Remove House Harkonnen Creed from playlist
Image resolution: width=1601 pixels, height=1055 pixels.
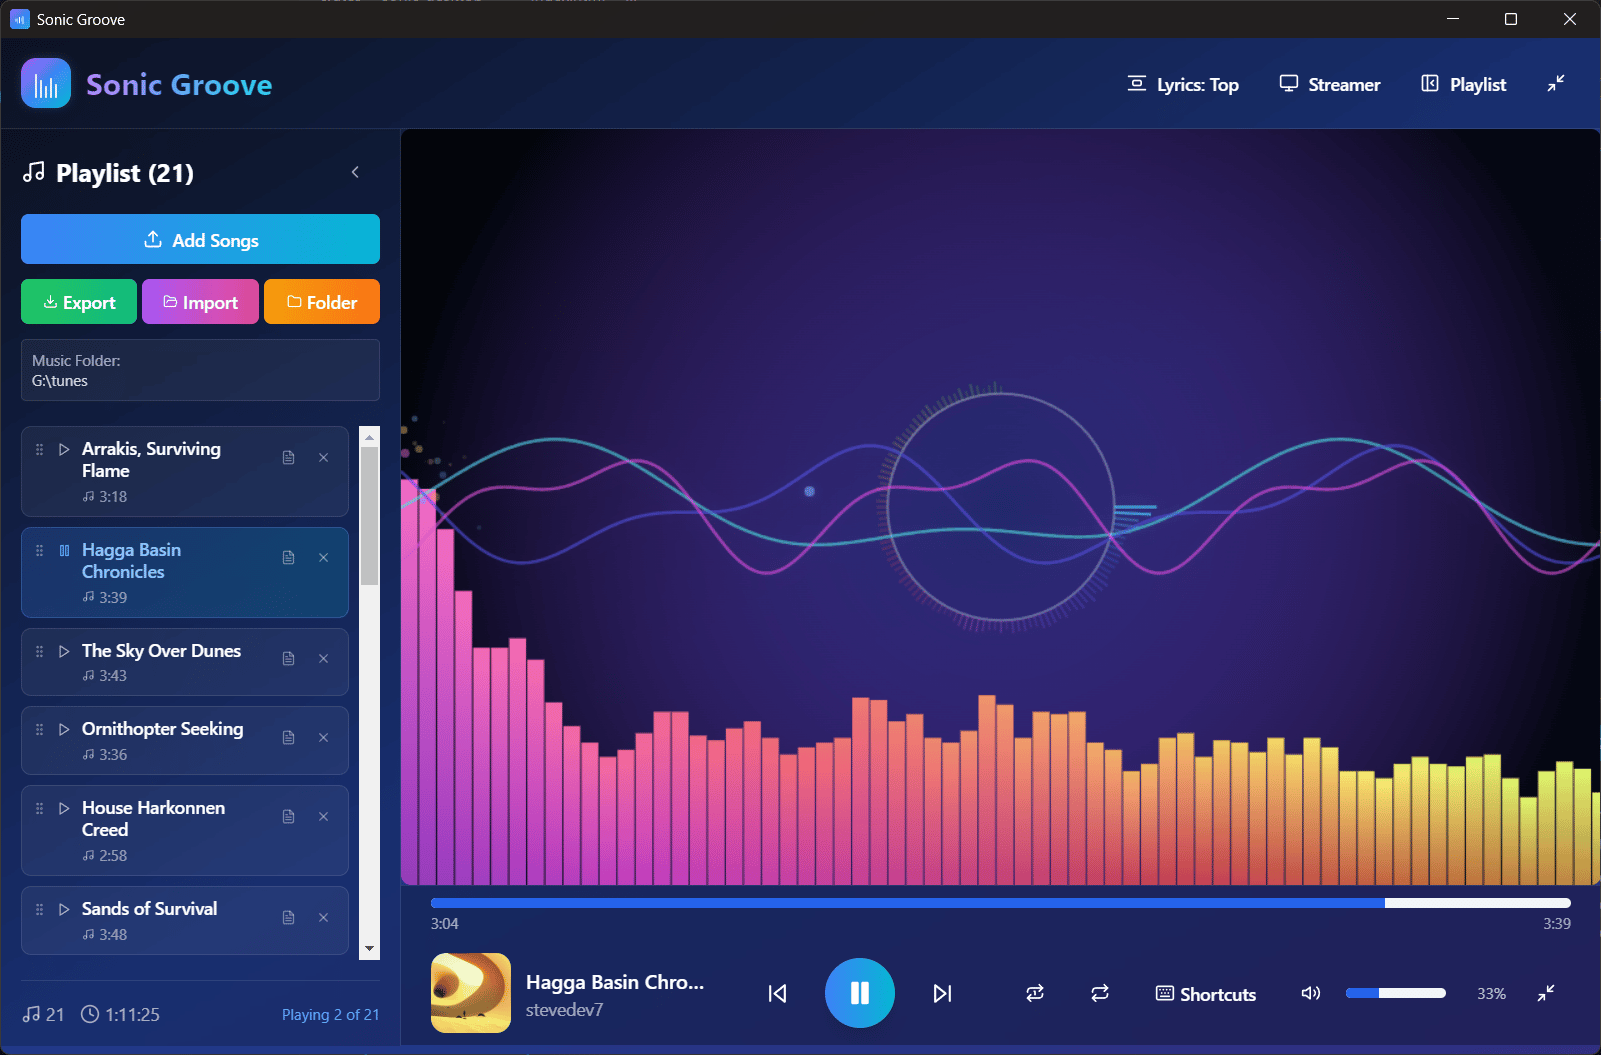pos(323,816)
